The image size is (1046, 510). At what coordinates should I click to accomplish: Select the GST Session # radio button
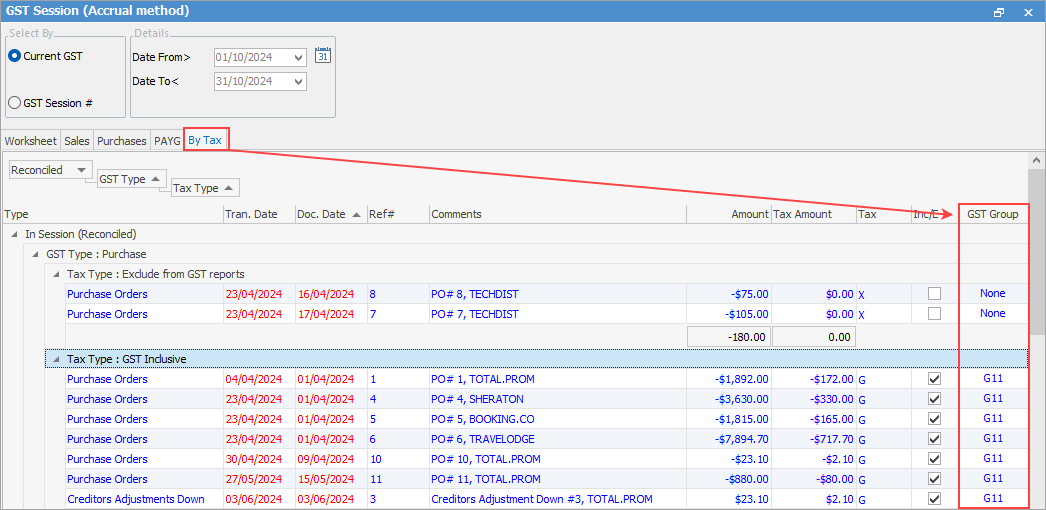[x=14, y=102]
